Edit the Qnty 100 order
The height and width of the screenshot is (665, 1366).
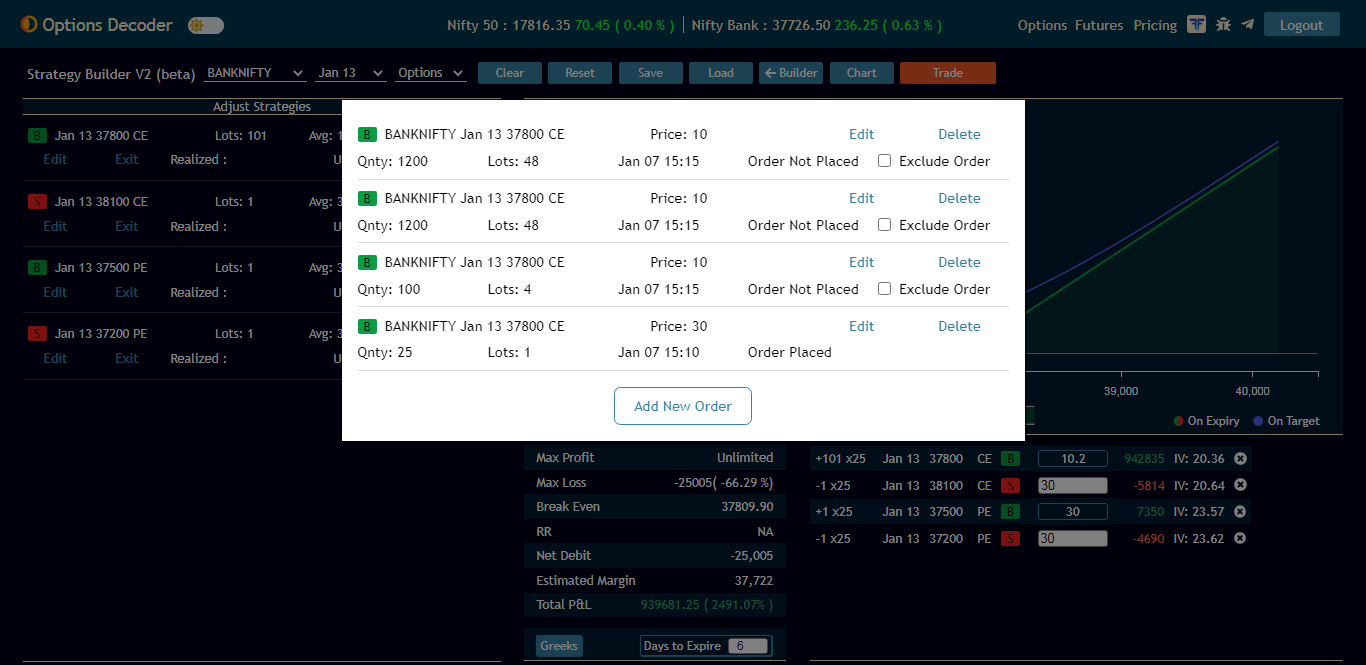pyautogui.click(x=862, y=262)
